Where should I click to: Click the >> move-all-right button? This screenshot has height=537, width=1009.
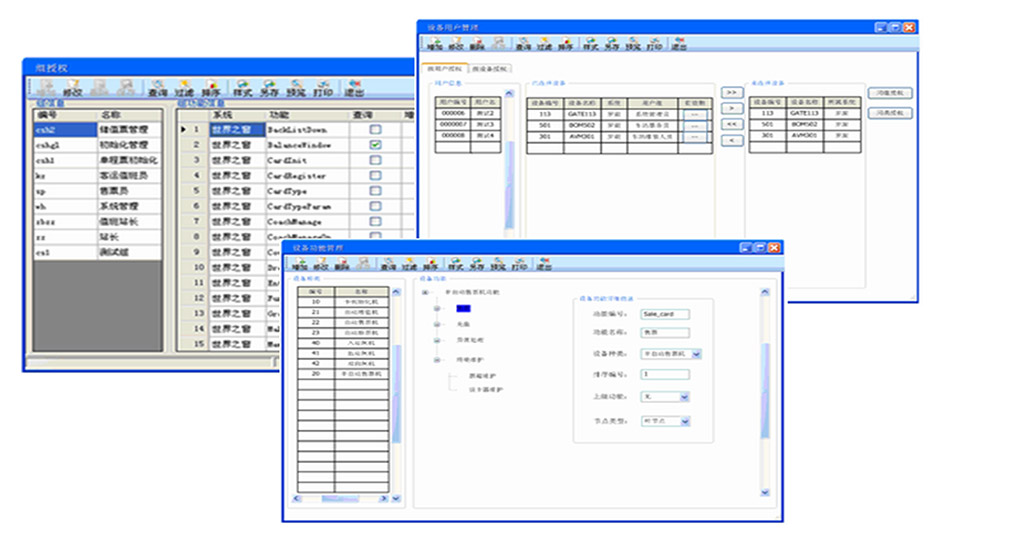click(732, 92)
